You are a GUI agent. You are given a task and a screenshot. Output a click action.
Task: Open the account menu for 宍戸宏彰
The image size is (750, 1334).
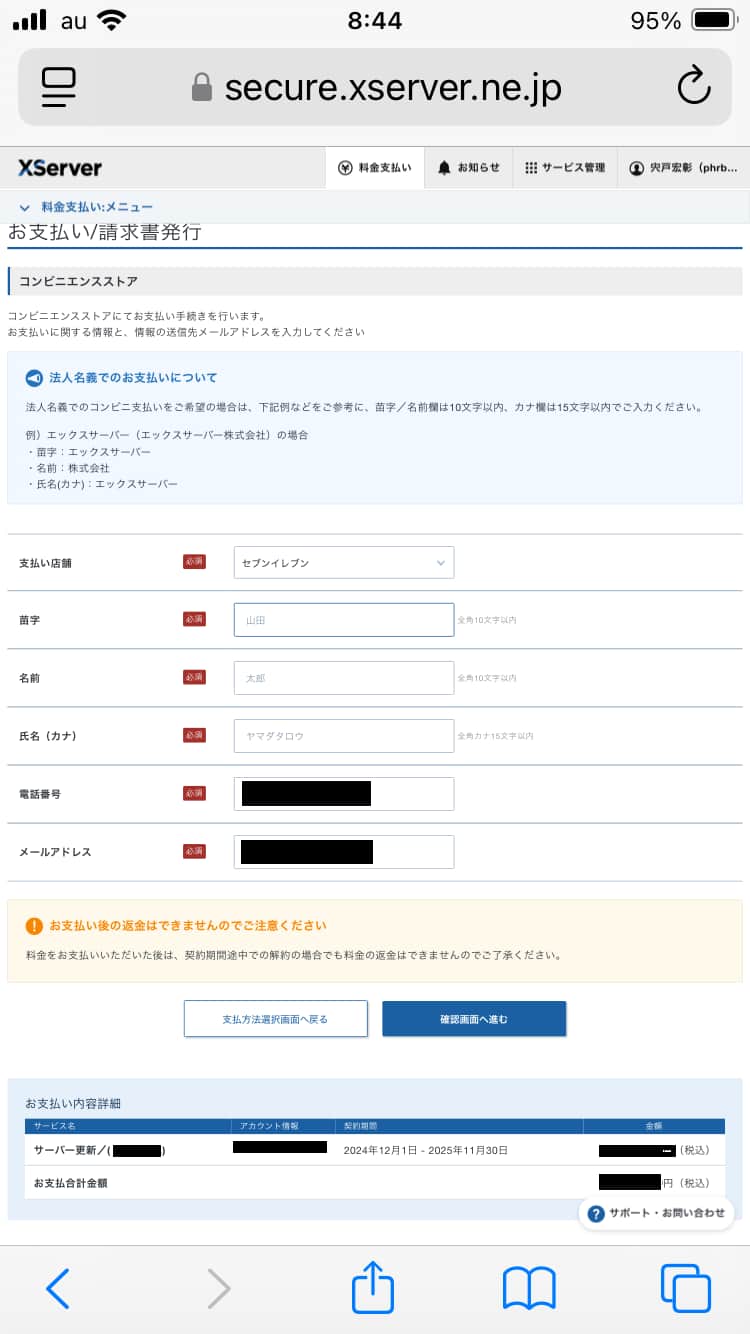[683, 167]
